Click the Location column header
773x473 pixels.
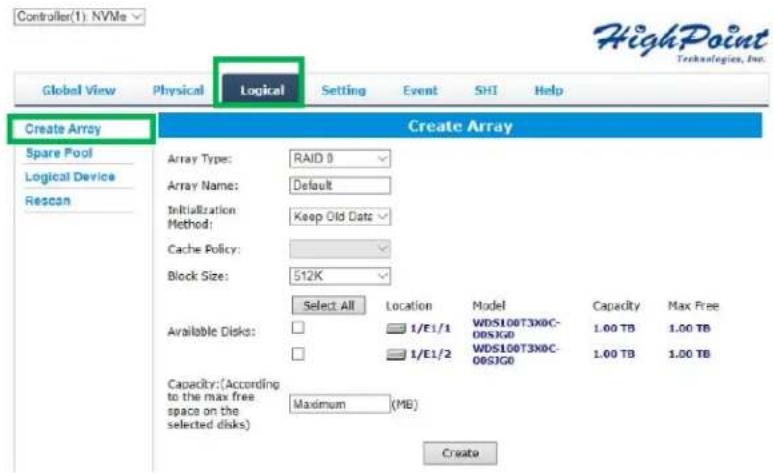click(409, 306)
